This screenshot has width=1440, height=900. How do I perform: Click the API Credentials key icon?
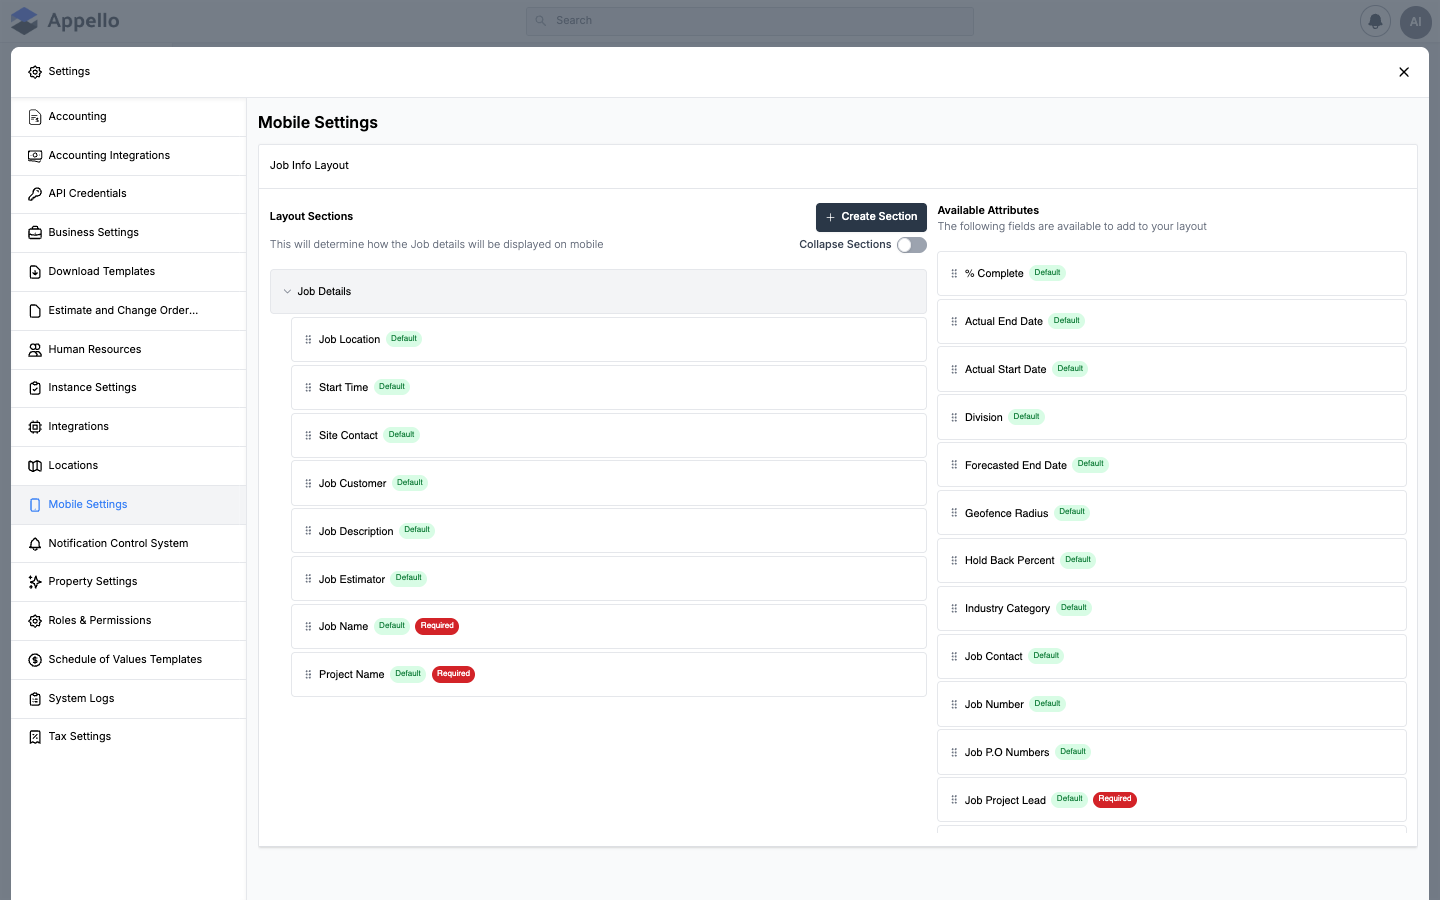[35, 194]
